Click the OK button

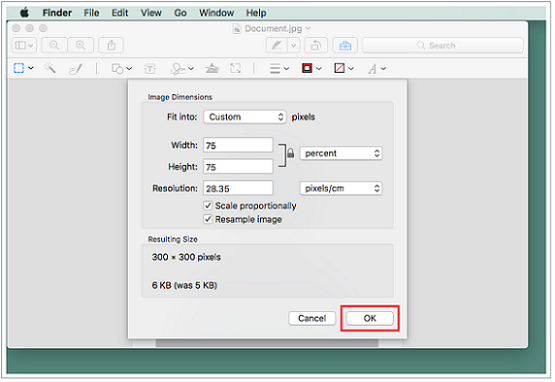pyautogui.click(x=370, y=318)
